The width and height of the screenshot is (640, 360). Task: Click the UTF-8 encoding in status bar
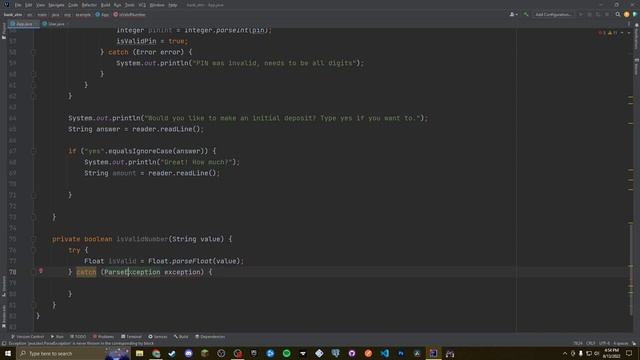tap(604, 344)
